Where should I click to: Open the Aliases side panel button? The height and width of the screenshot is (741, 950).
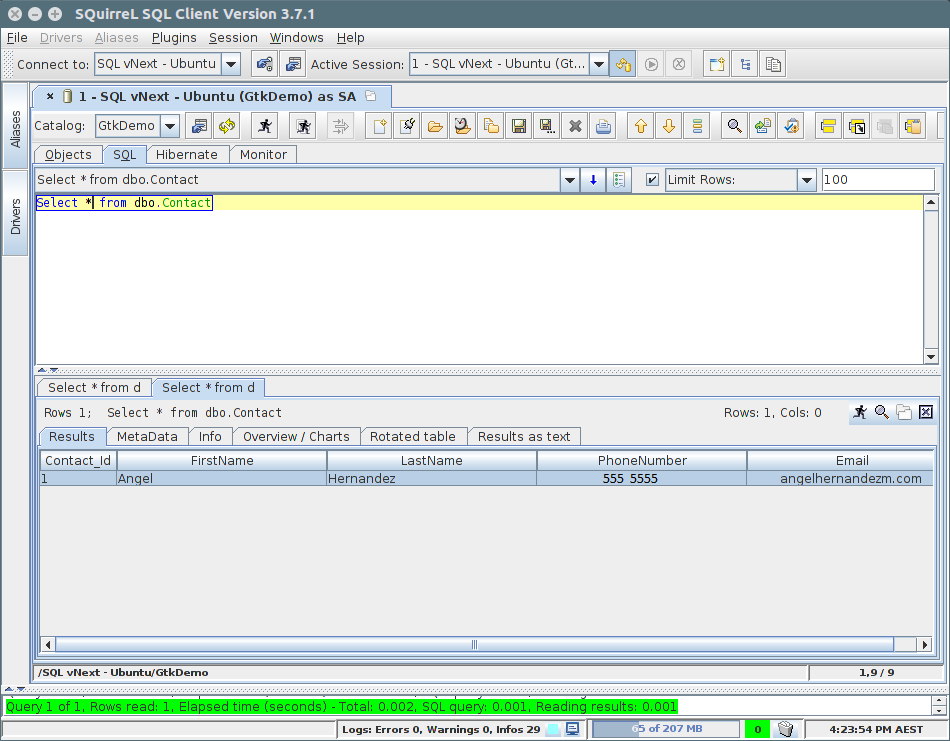click(x=15, y=129)
